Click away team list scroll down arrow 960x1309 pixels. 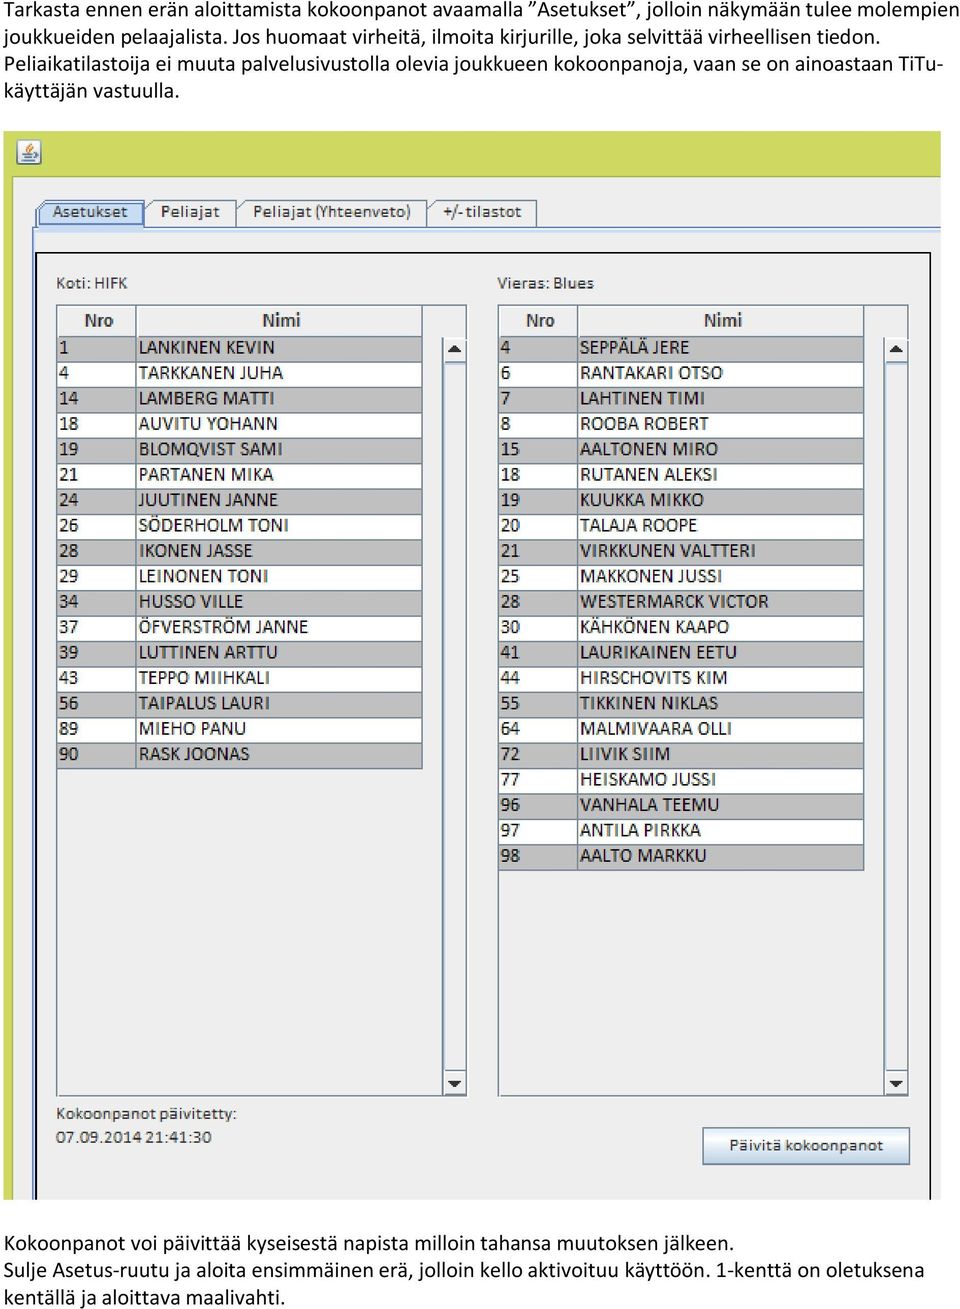[896, 1083]
